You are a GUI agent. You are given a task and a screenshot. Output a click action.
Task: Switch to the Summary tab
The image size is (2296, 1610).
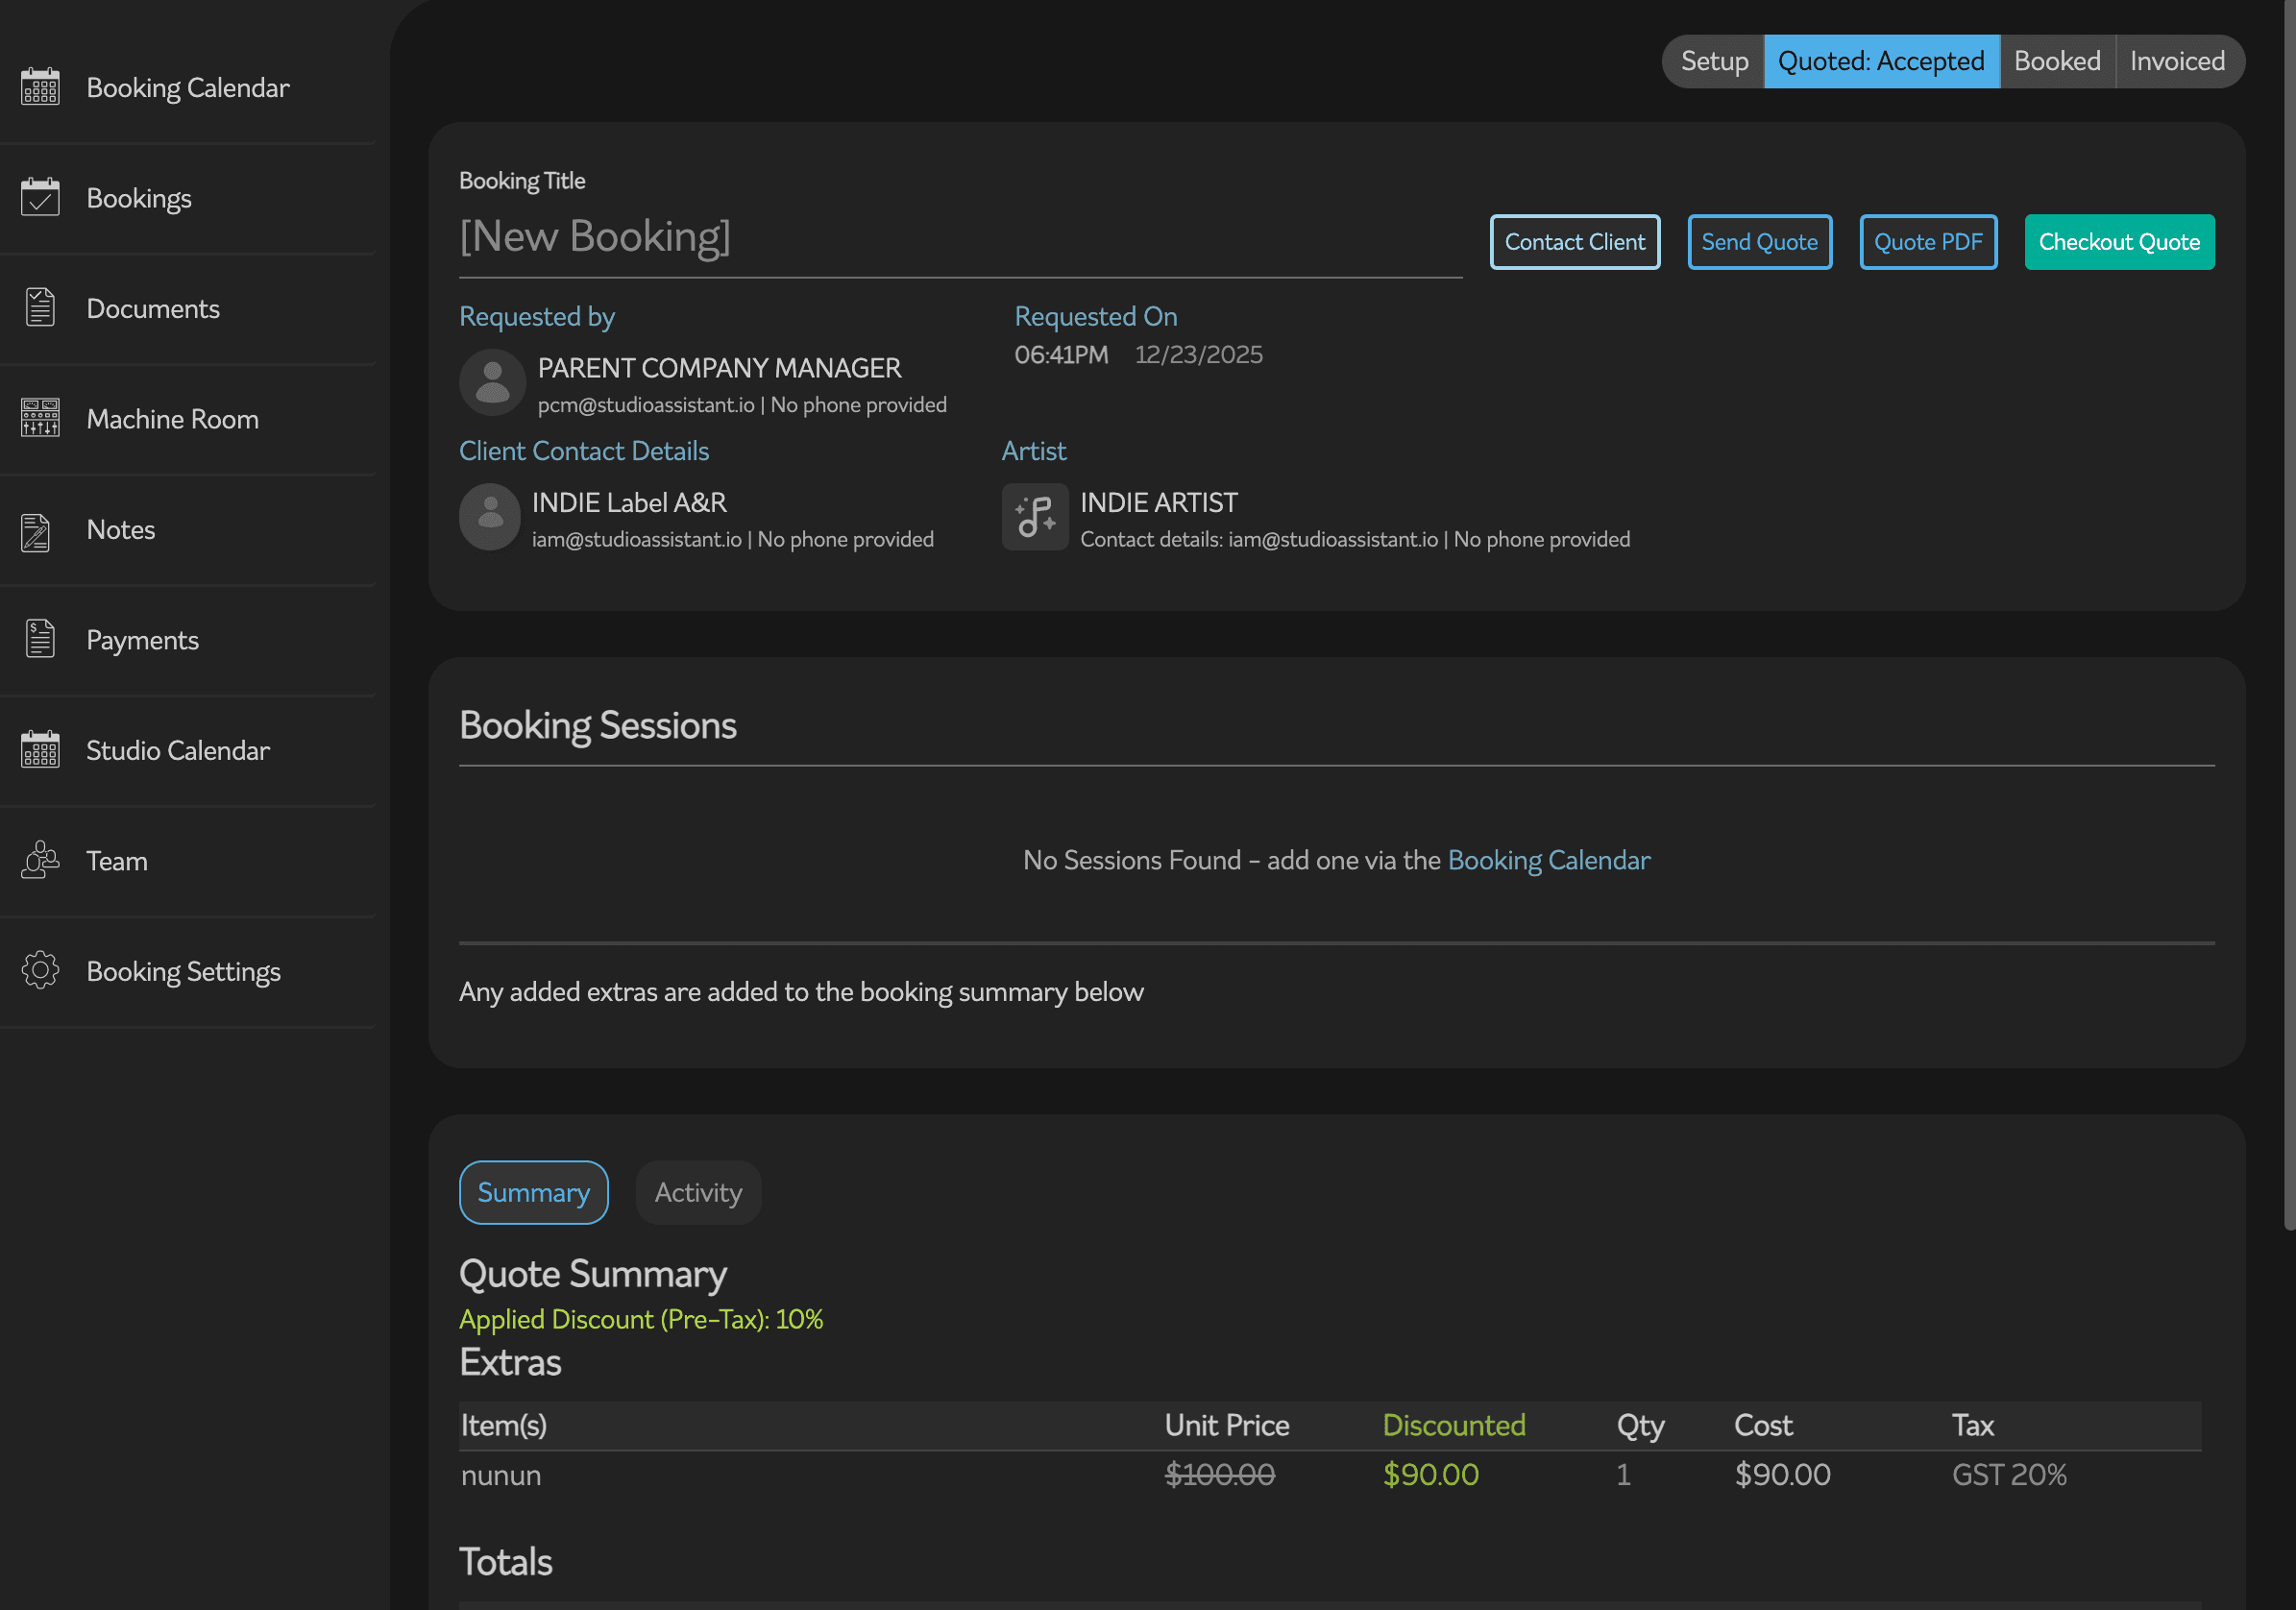533,1192
